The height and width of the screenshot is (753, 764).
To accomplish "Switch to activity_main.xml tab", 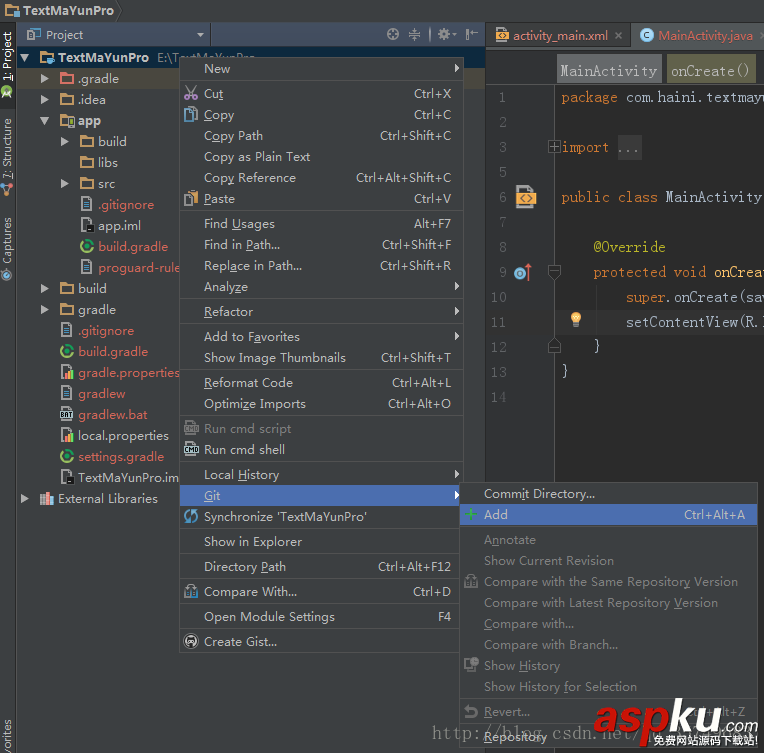I will (560, 35).
